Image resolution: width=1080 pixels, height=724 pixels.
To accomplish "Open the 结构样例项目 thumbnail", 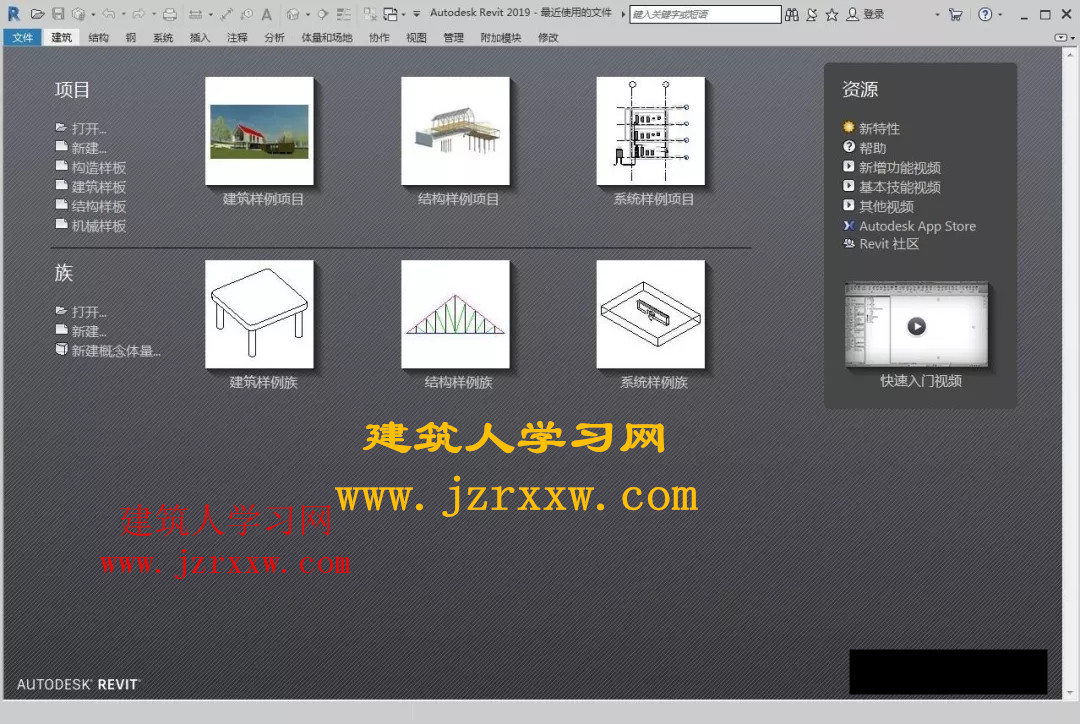I will pos(455,131).
